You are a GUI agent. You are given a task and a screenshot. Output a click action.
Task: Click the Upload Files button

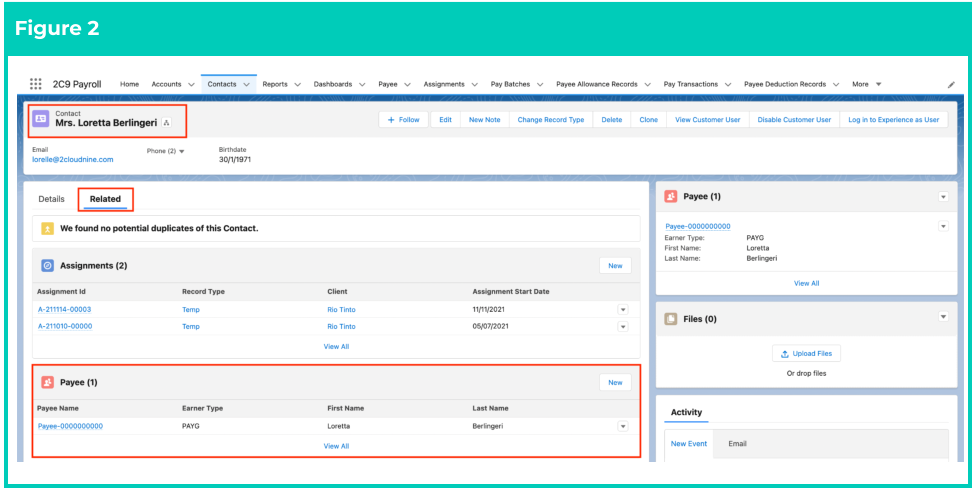(x=806, y=353)
